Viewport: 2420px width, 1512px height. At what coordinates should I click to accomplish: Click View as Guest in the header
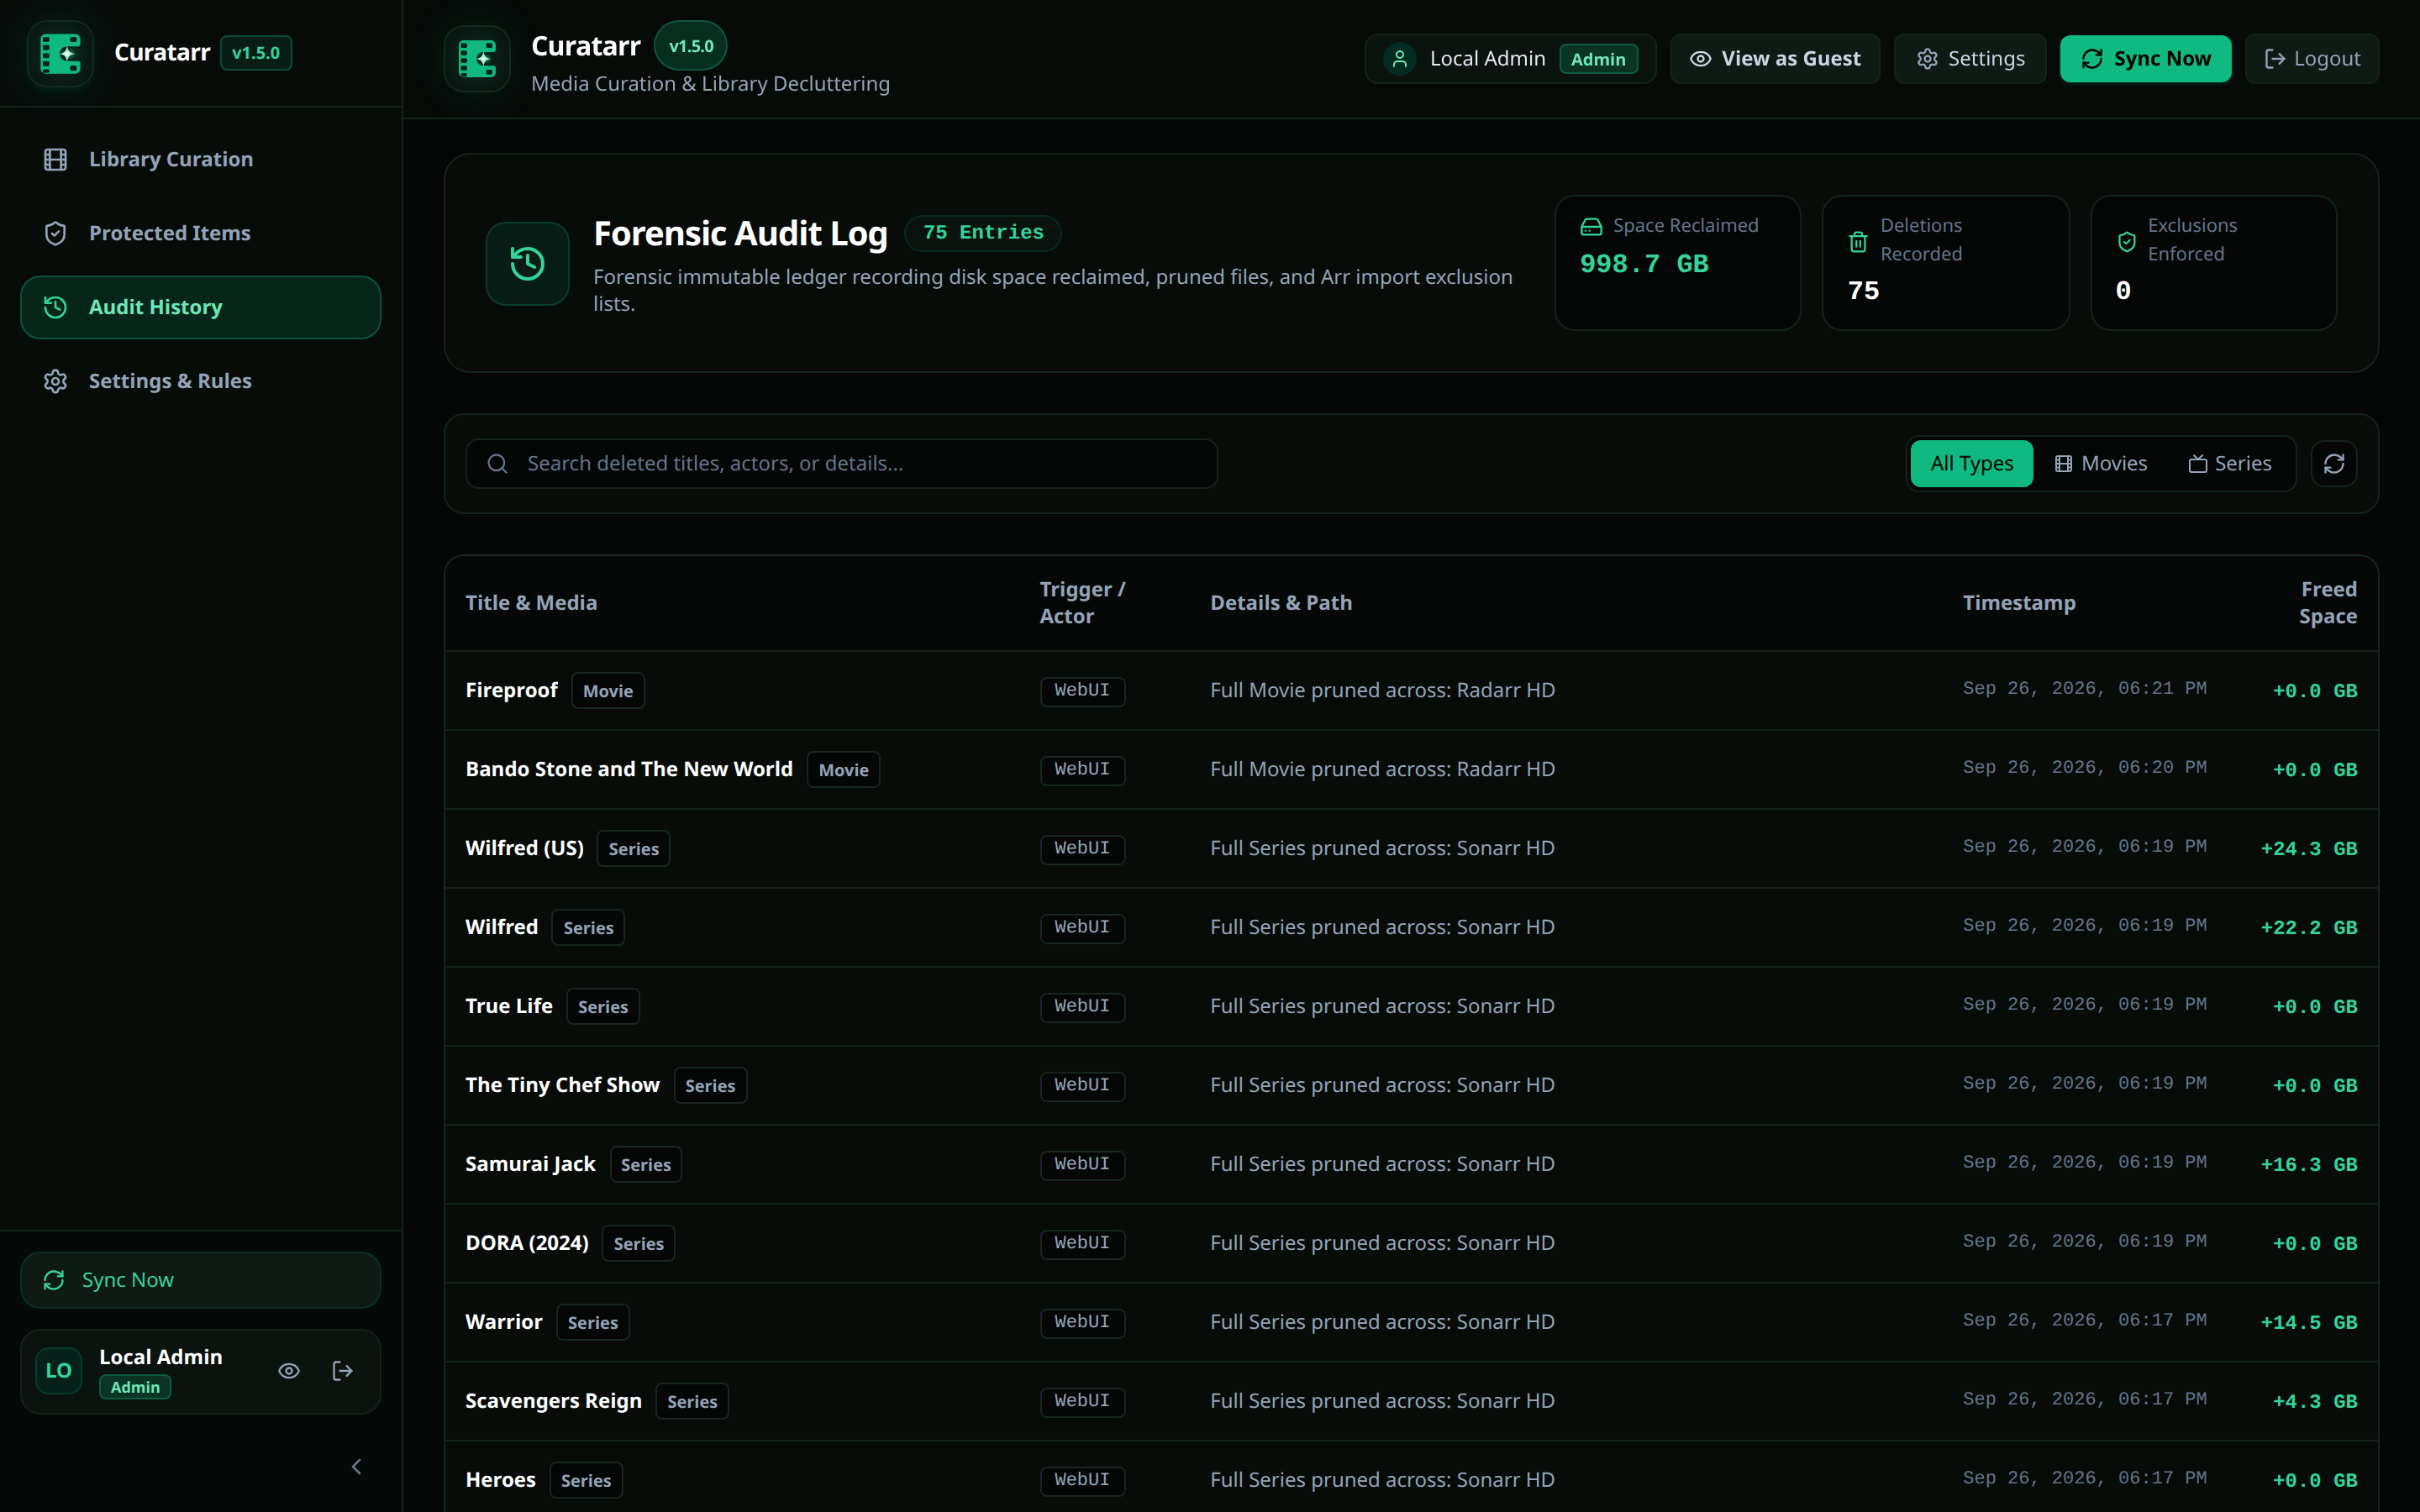[1774, 59]
